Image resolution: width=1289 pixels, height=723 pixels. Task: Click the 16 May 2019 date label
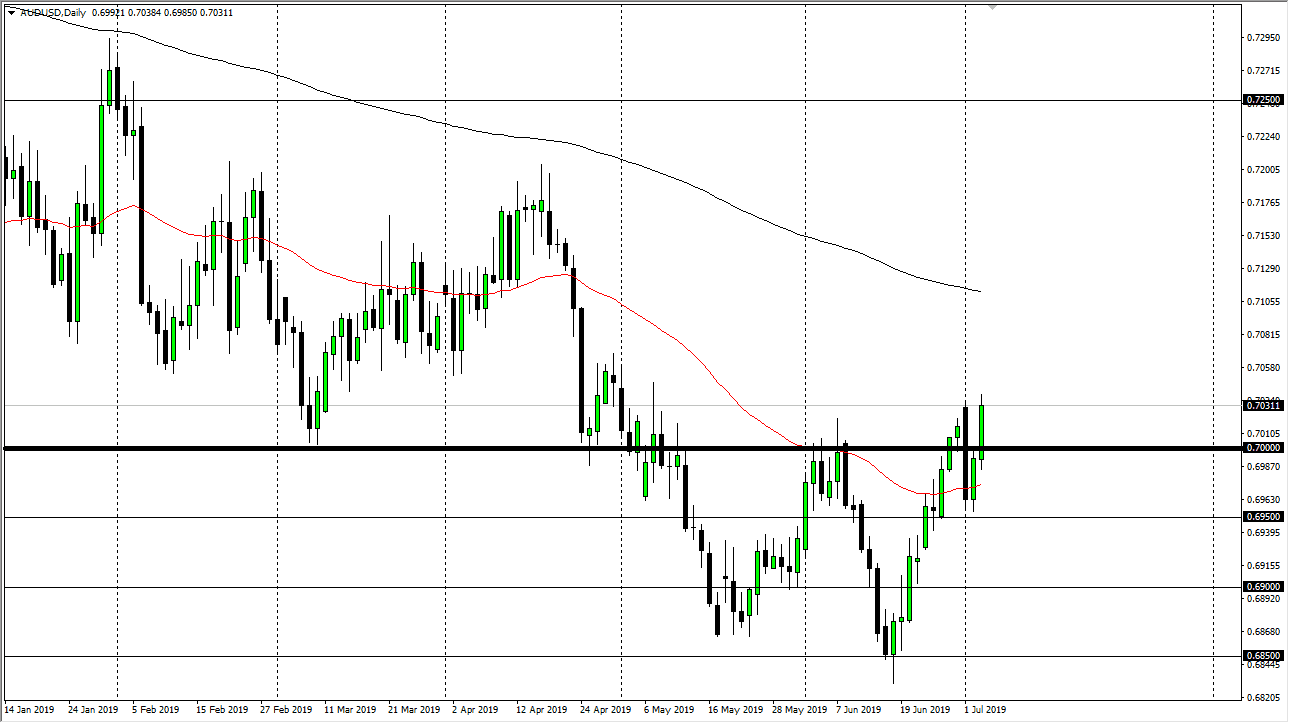732,710
